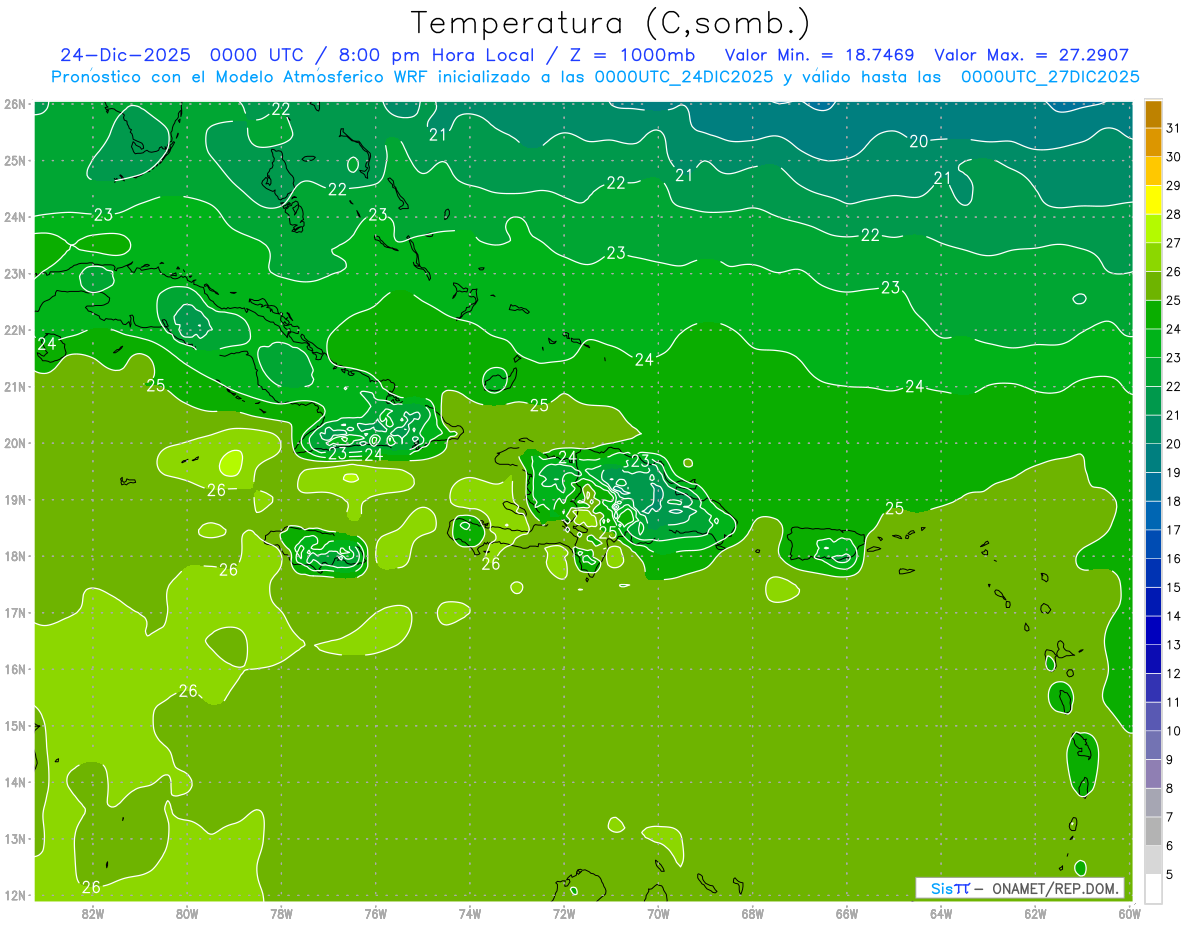The image size is (1200, 927).
Task: Click the orange swatch between 30 and 31
Action: 1153,142
